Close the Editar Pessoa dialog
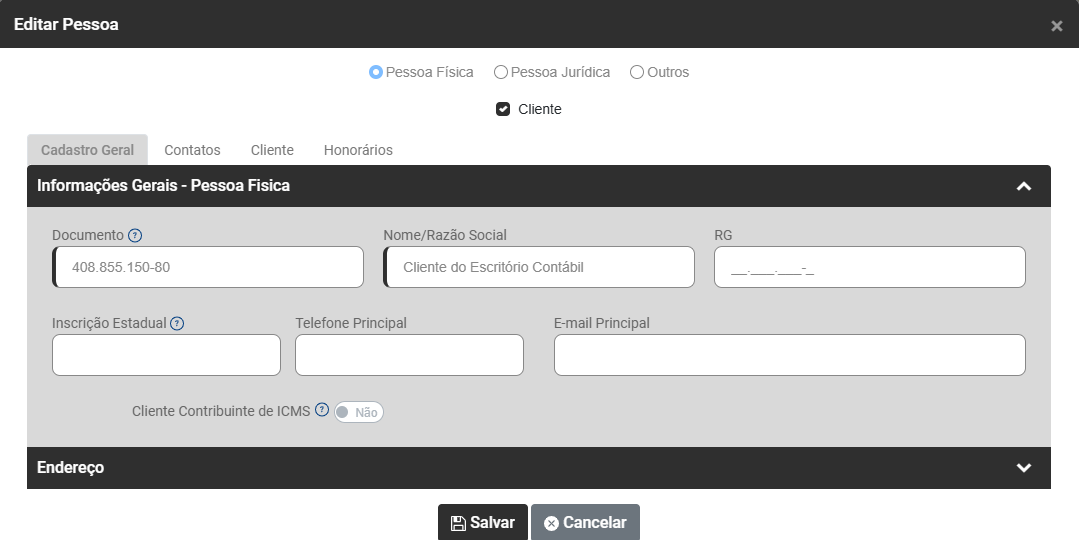 1057,26
